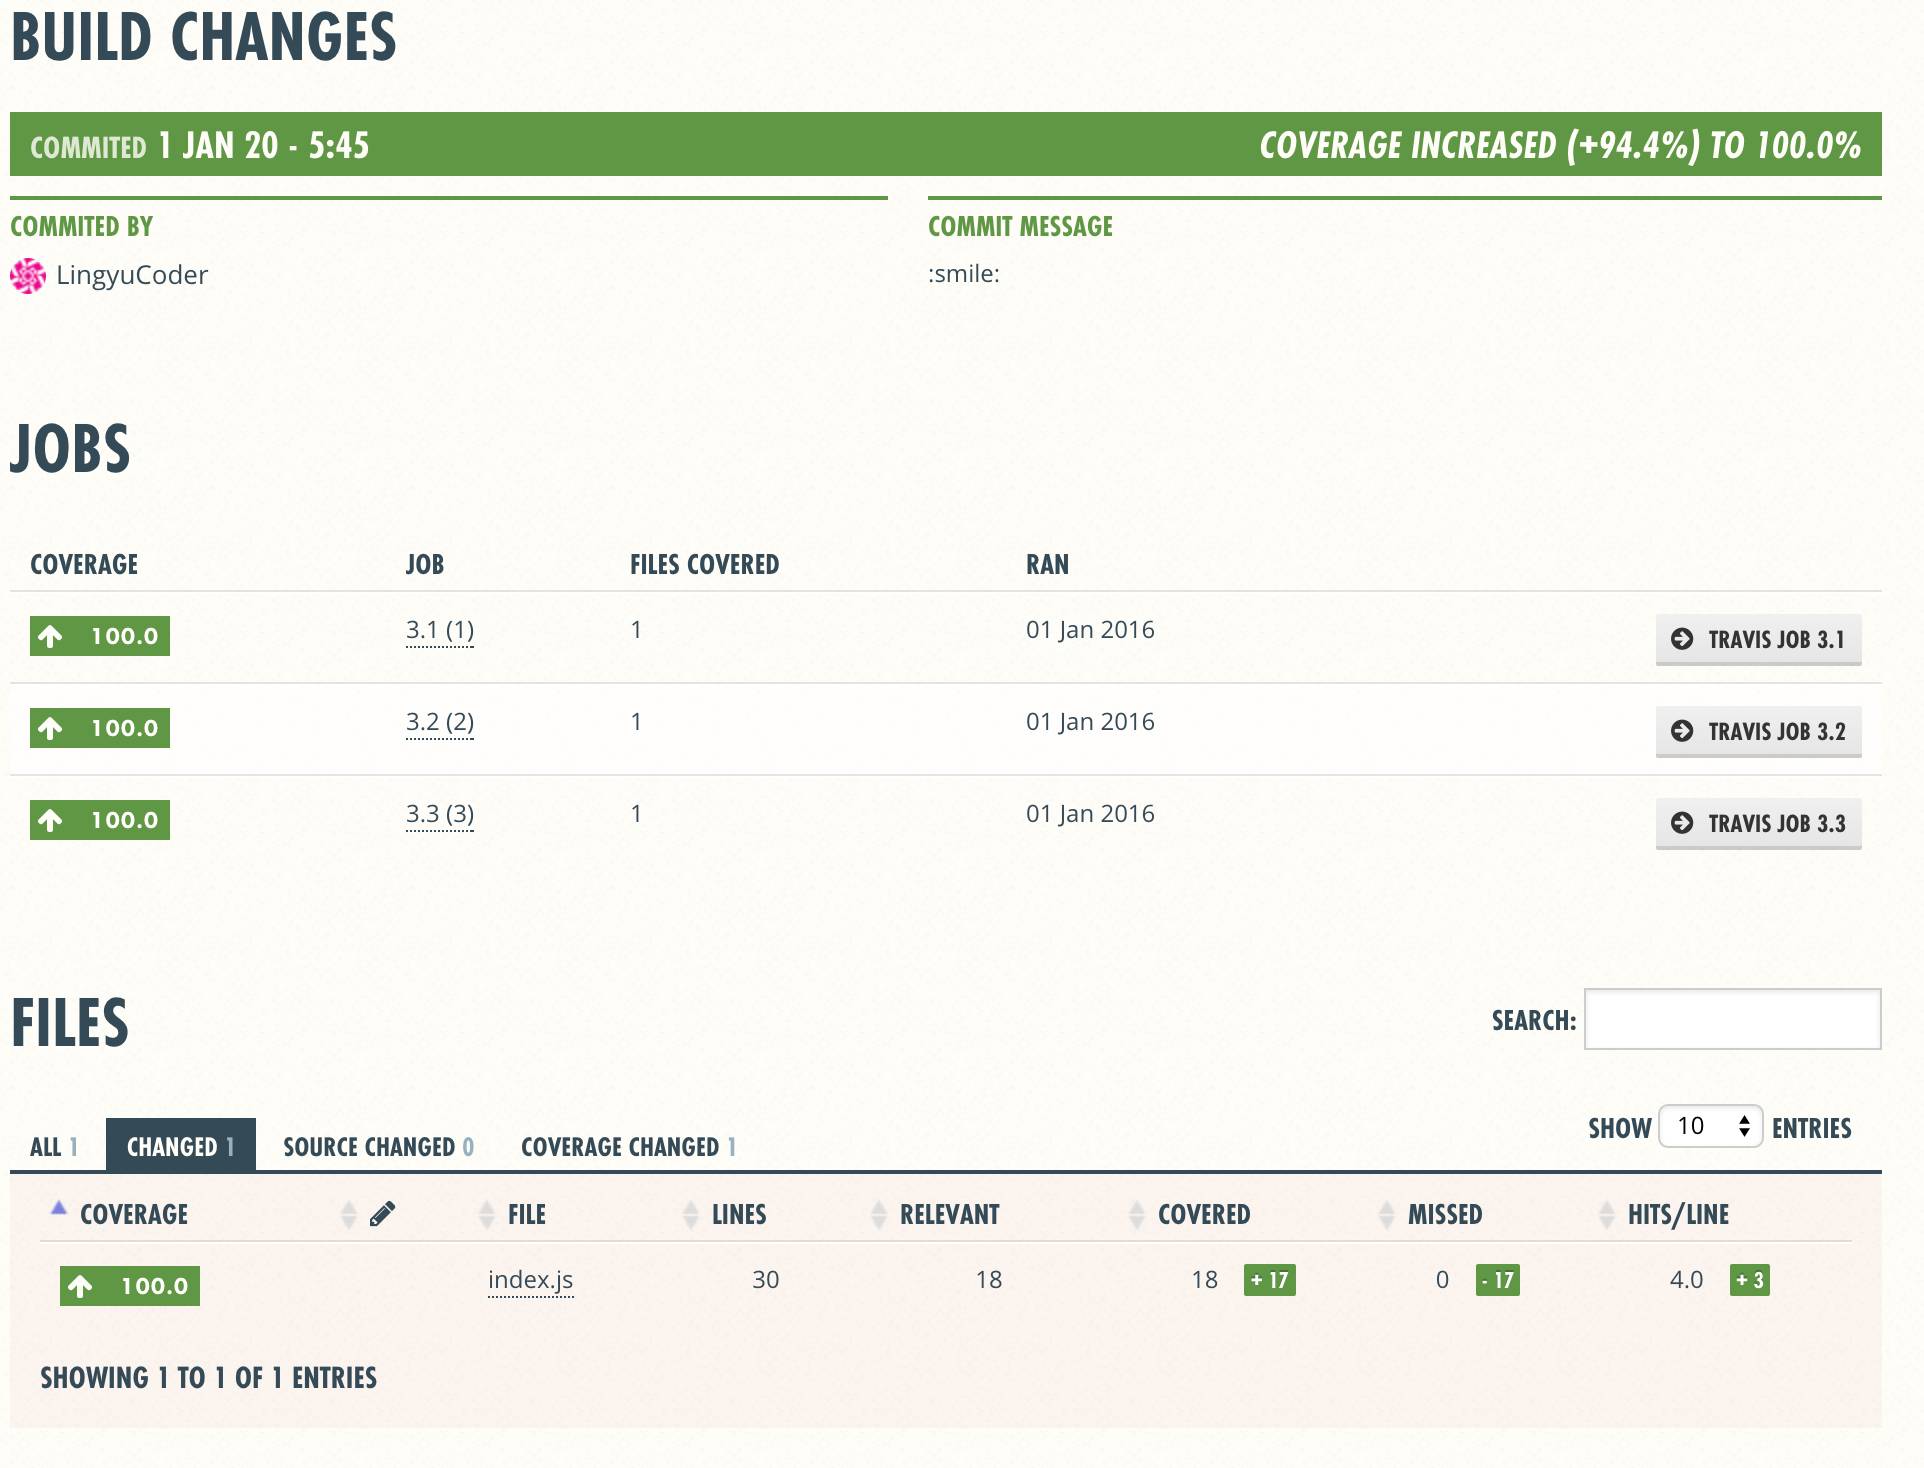This screenshot has height=1468, width=1924.
Task: Switch to the Coverage Changed tab
Action: coord(628,1146)
